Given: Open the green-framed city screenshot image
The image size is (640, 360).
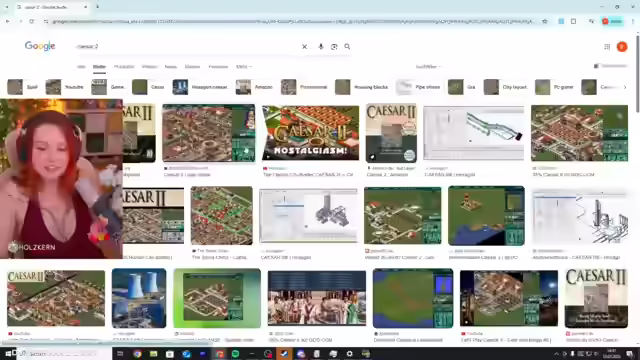Looking at the screenshot, I should point(217,298).
